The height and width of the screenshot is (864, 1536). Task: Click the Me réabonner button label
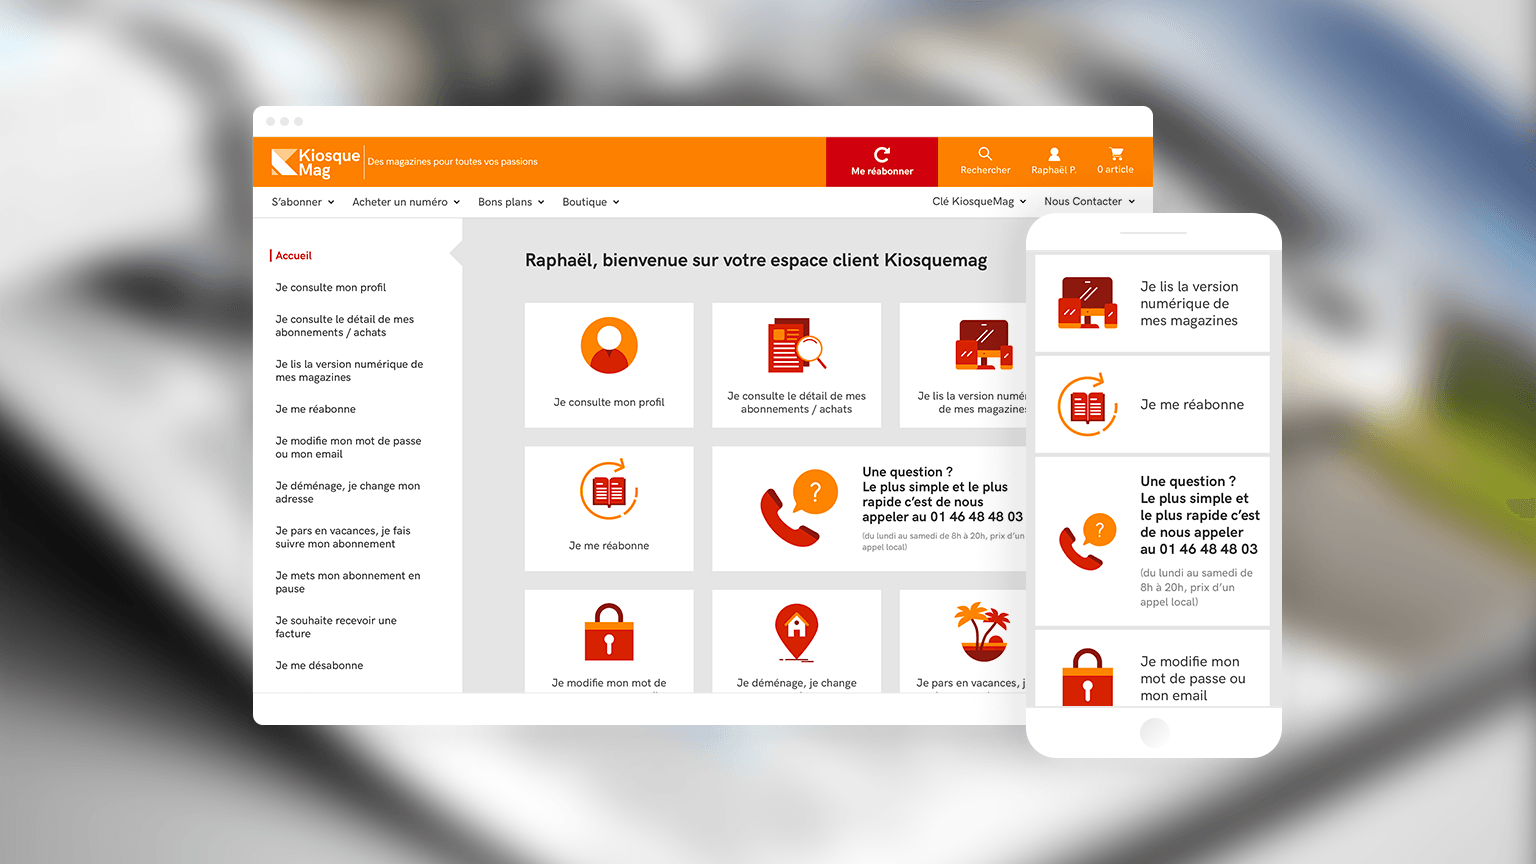882,171
